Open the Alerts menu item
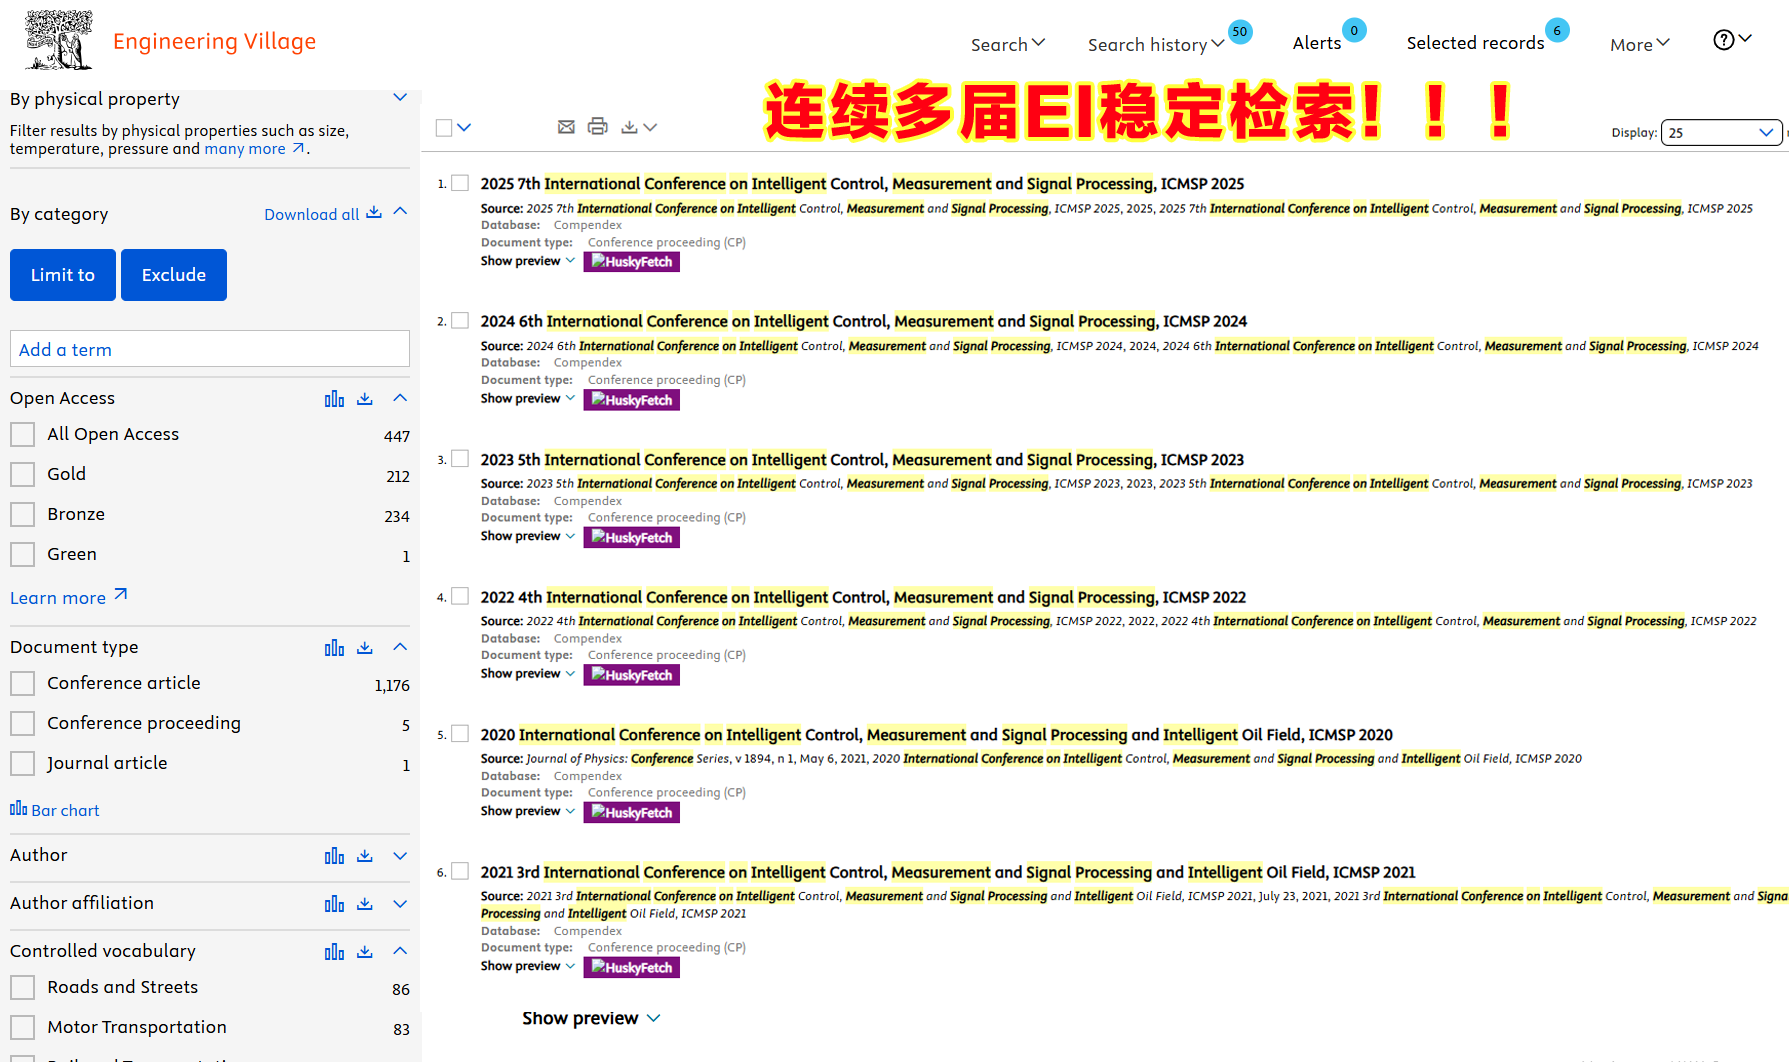The height and width of the screenshot is (1062, 1789). pos(1317,43)
